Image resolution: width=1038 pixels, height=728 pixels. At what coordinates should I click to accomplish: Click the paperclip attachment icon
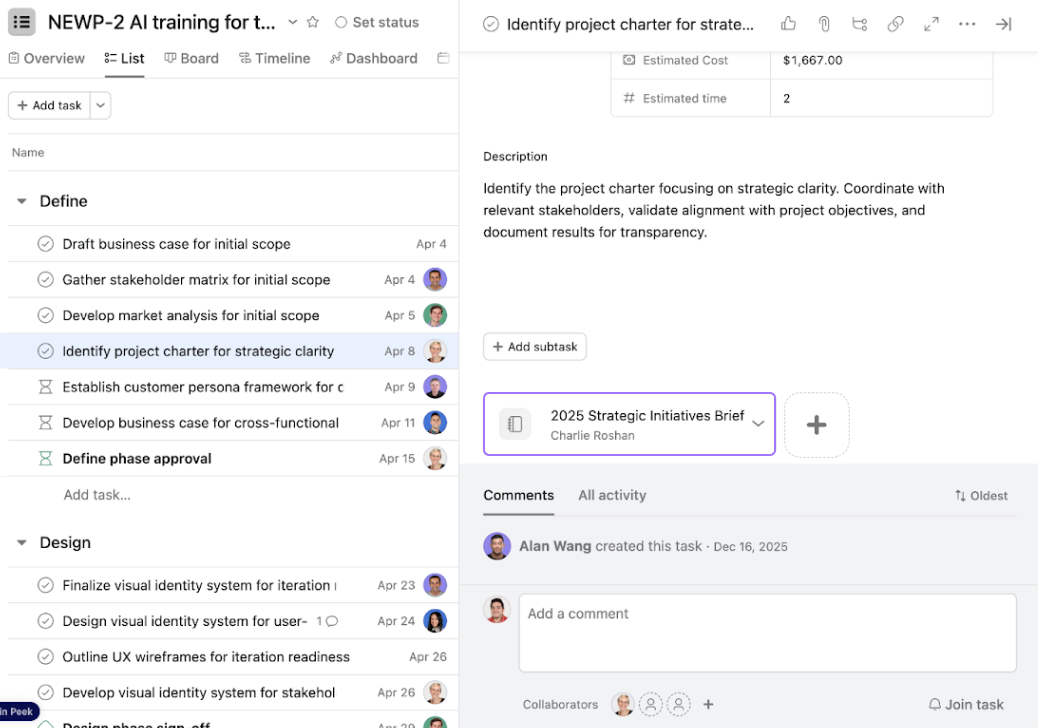point(824,24)
